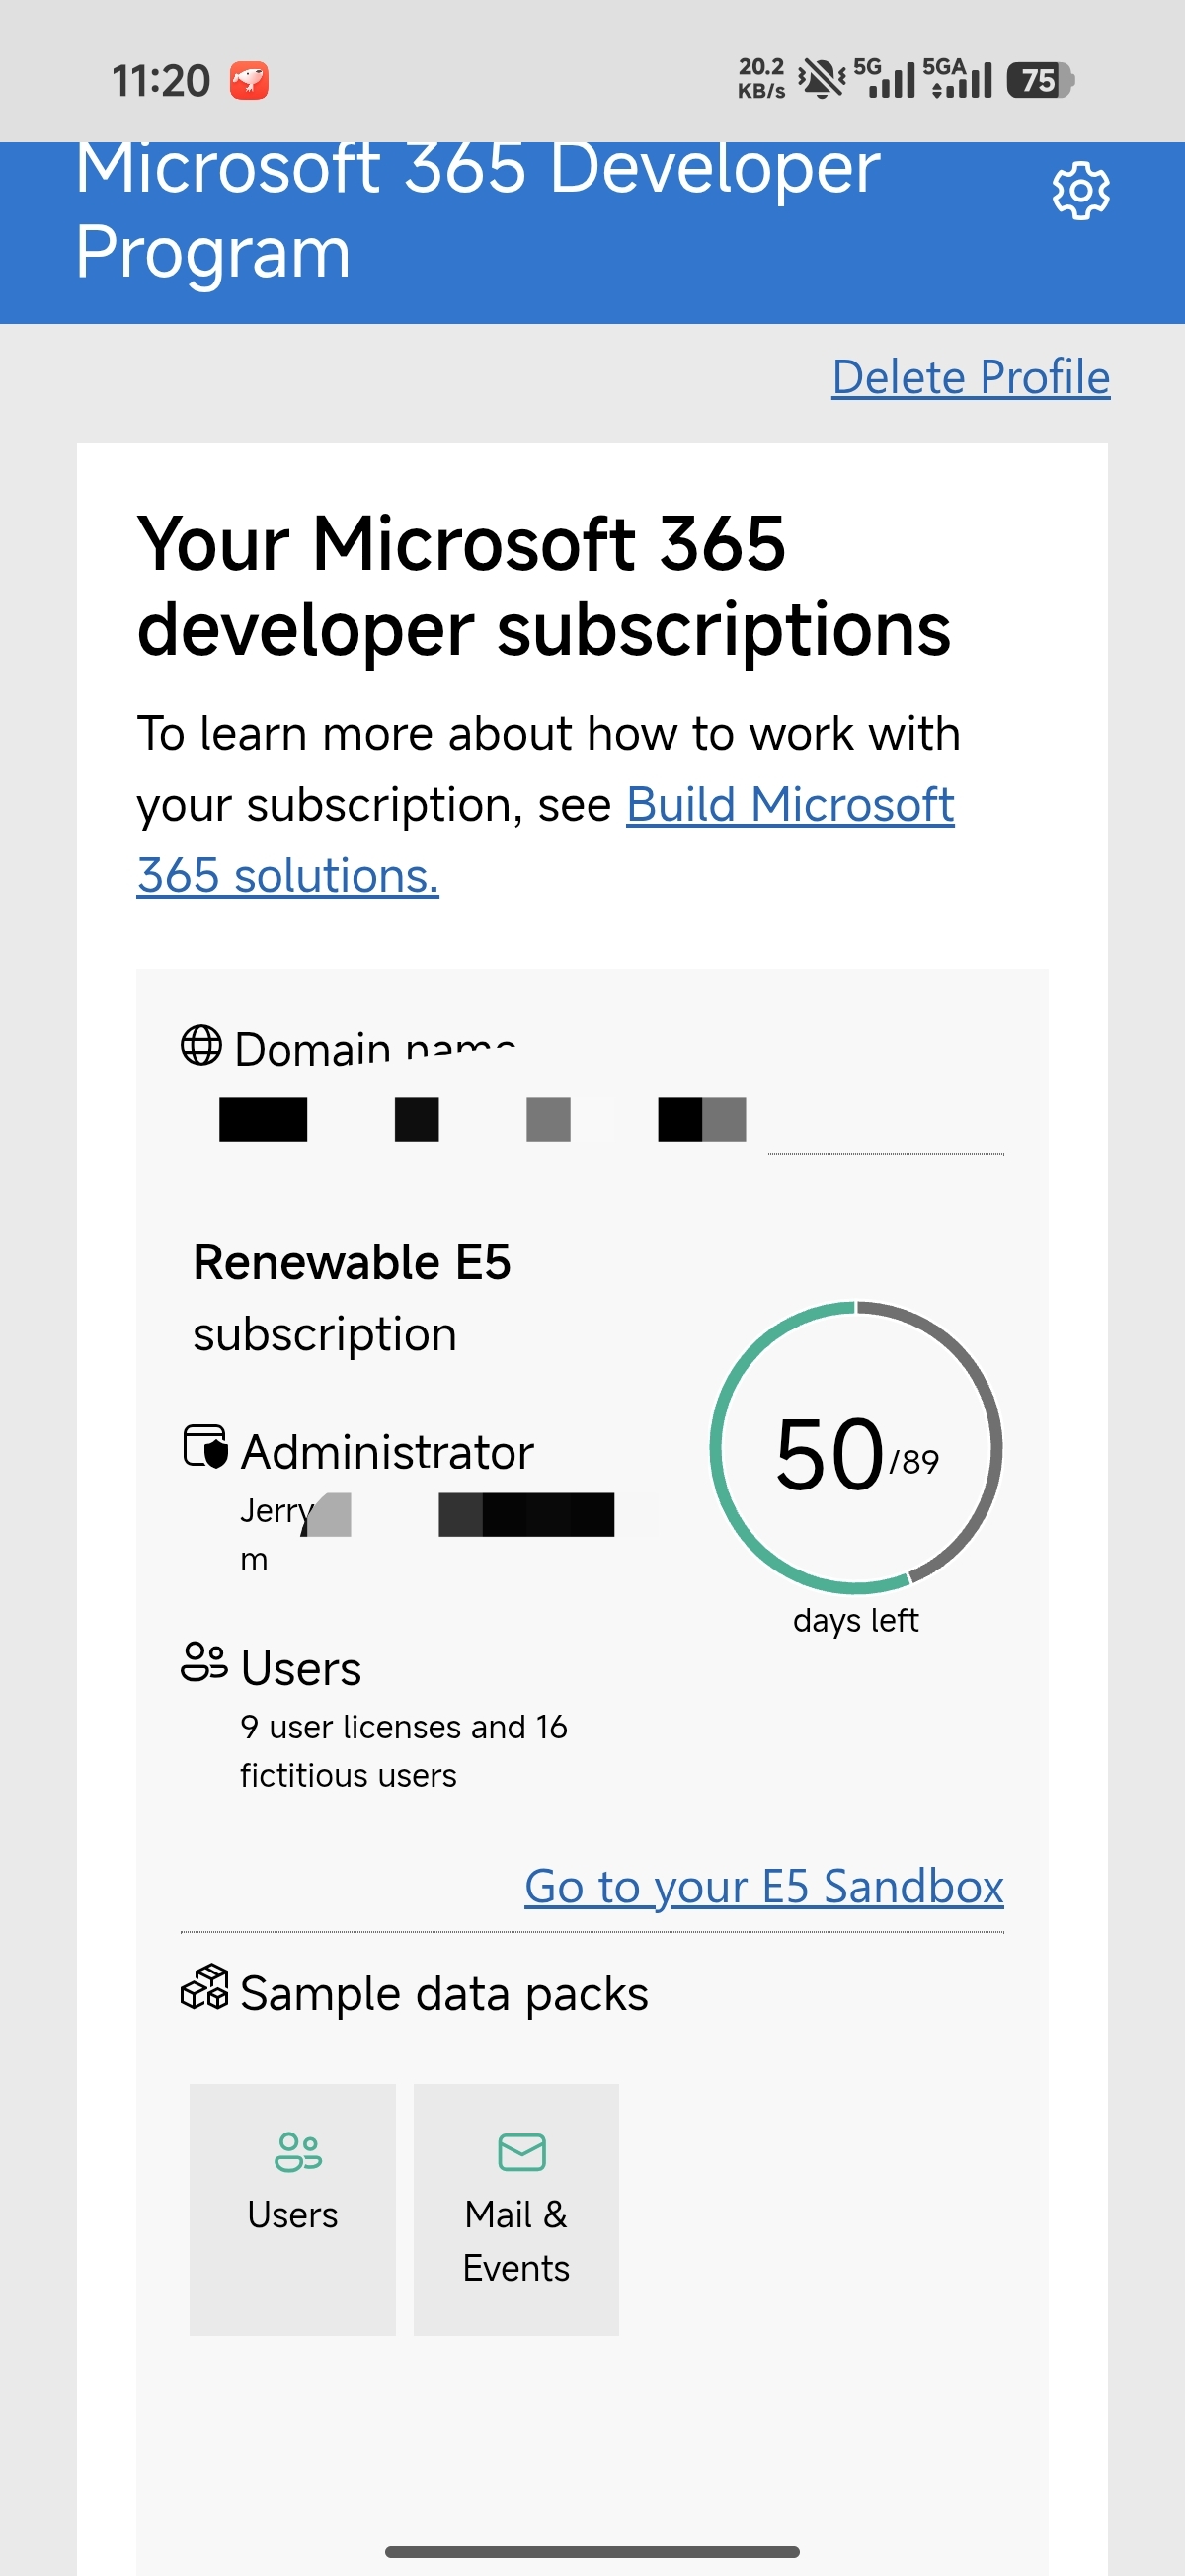
Task: Tap the Sample data packs boxes icon
Action: click(204, 1986)
